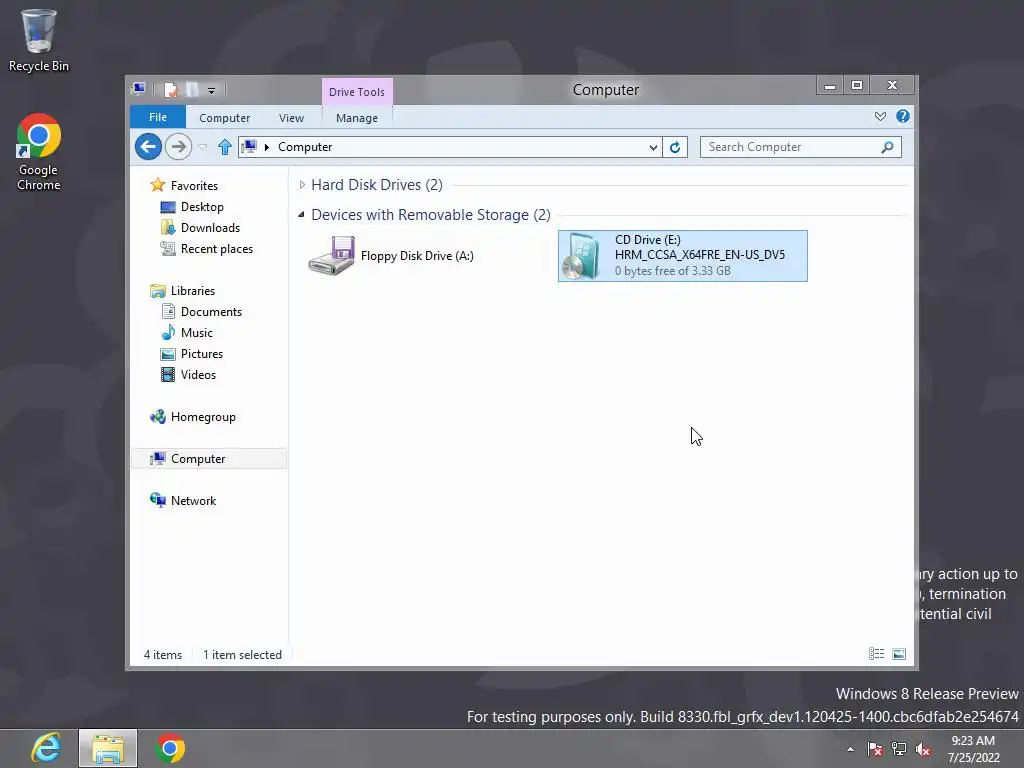Close the Computer window
The width and height of the screenshot is (1024, 768).
tap(893, 86)
